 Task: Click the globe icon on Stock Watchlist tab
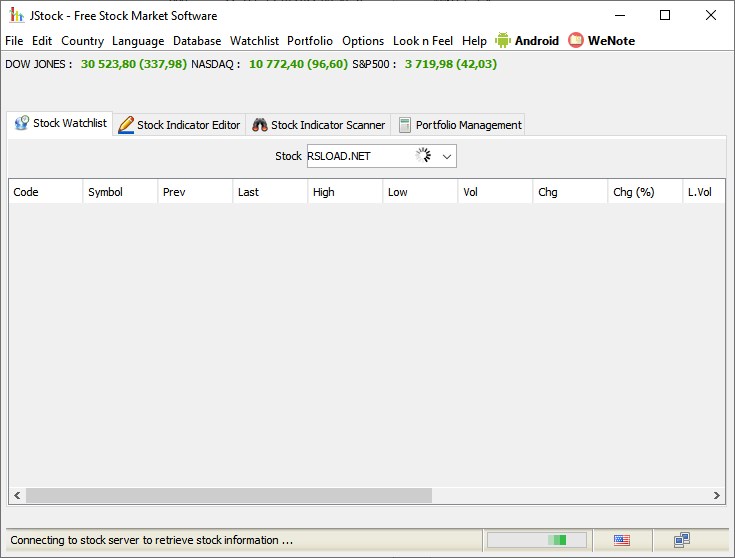(x=22, y=123)
